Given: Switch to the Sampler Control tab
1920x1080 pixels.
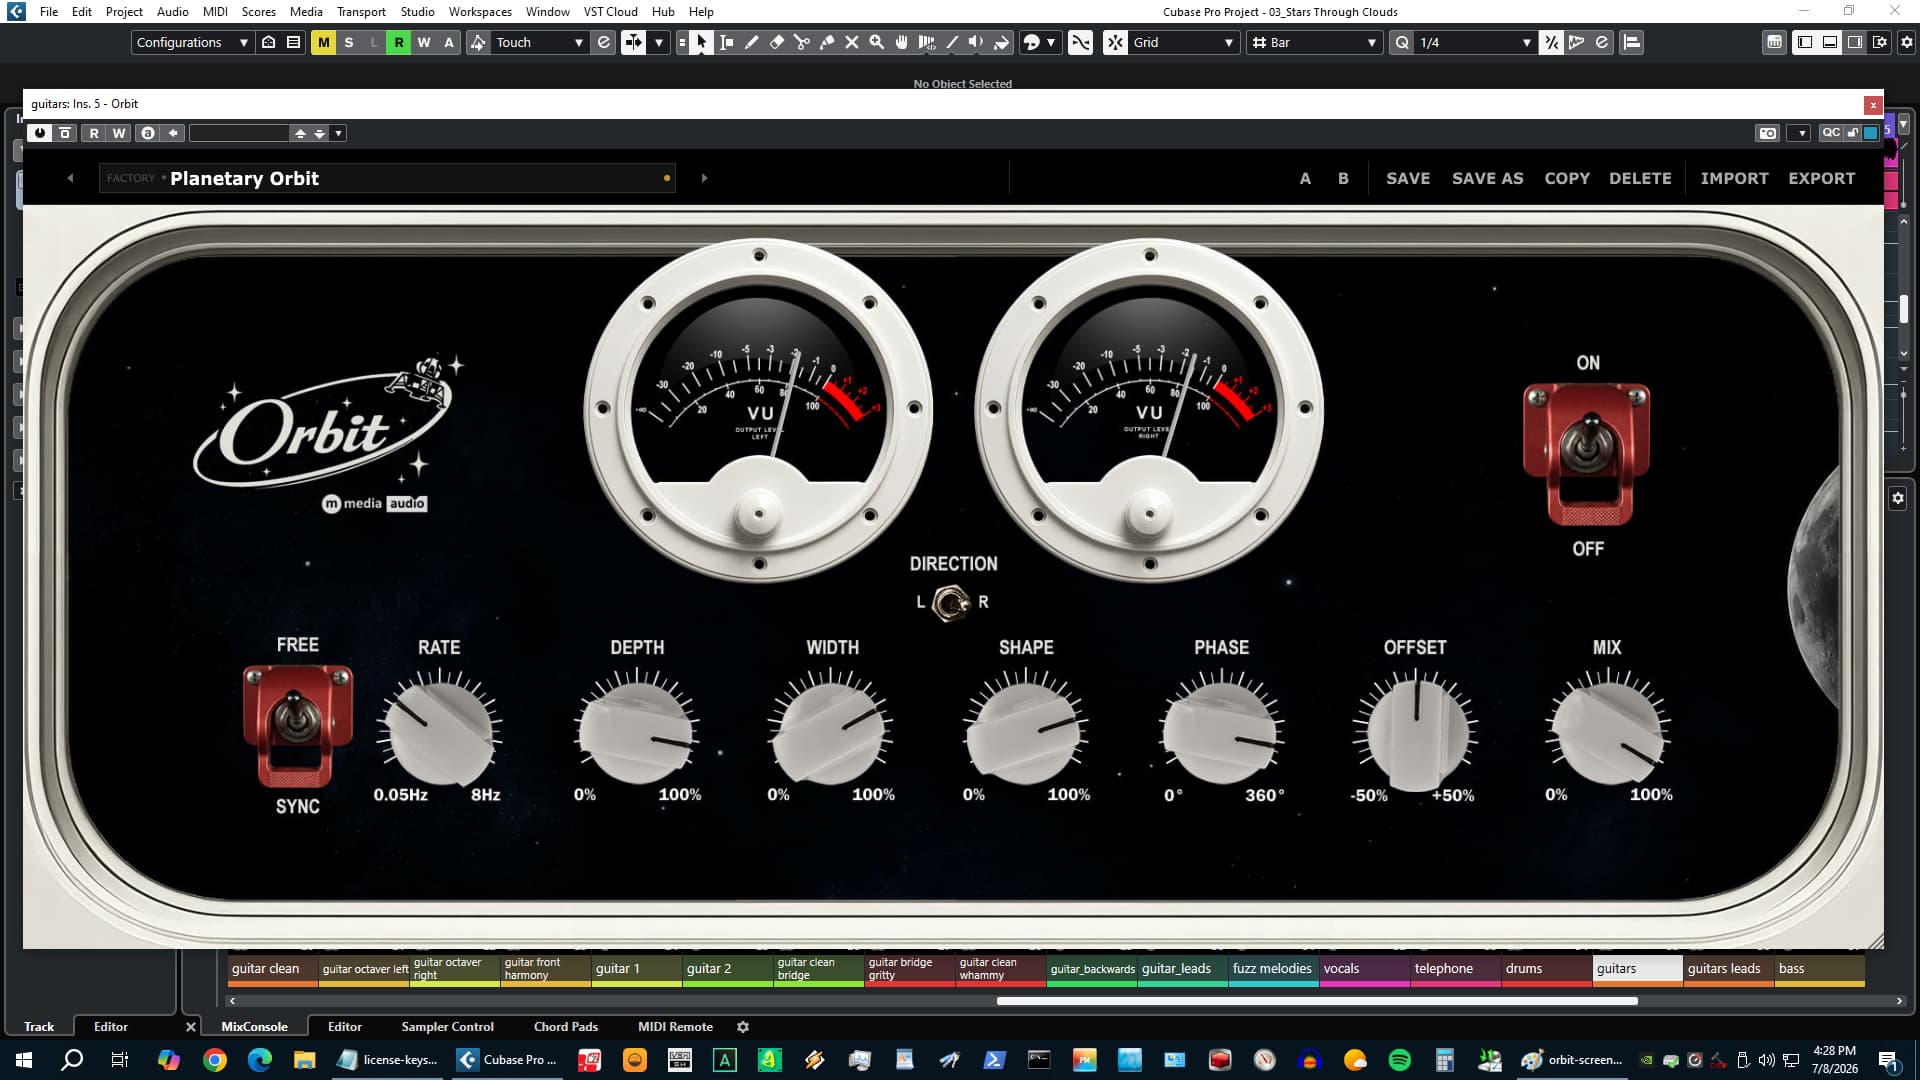Looking at the screenshot, I should pyautogui.click(x=447, y=1026).
